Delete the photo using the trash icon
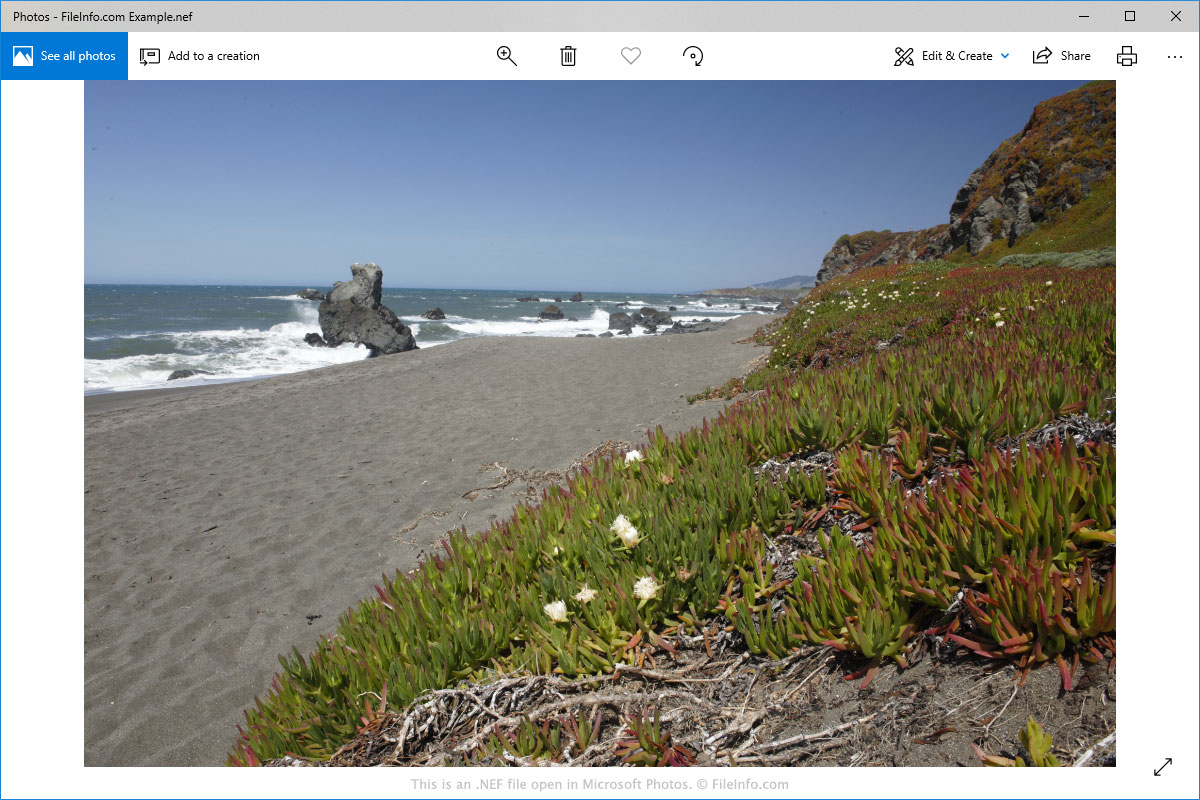This screenshot has width=1200, height=800. [568, 56]
